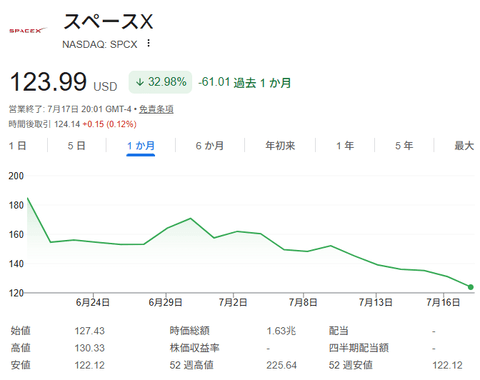Click the スペースX company title

(108, 22)
